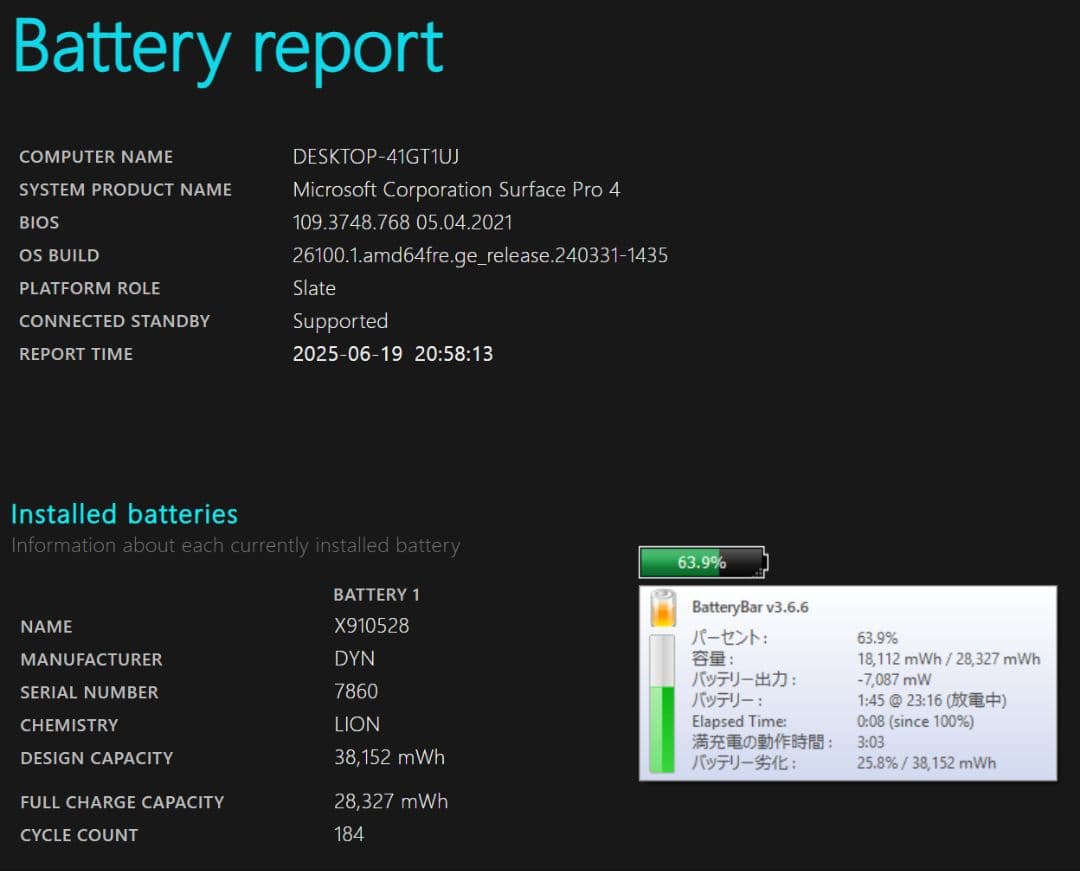Click full runtime value "3:03"
1080x871 pixels.
point(870,742)
